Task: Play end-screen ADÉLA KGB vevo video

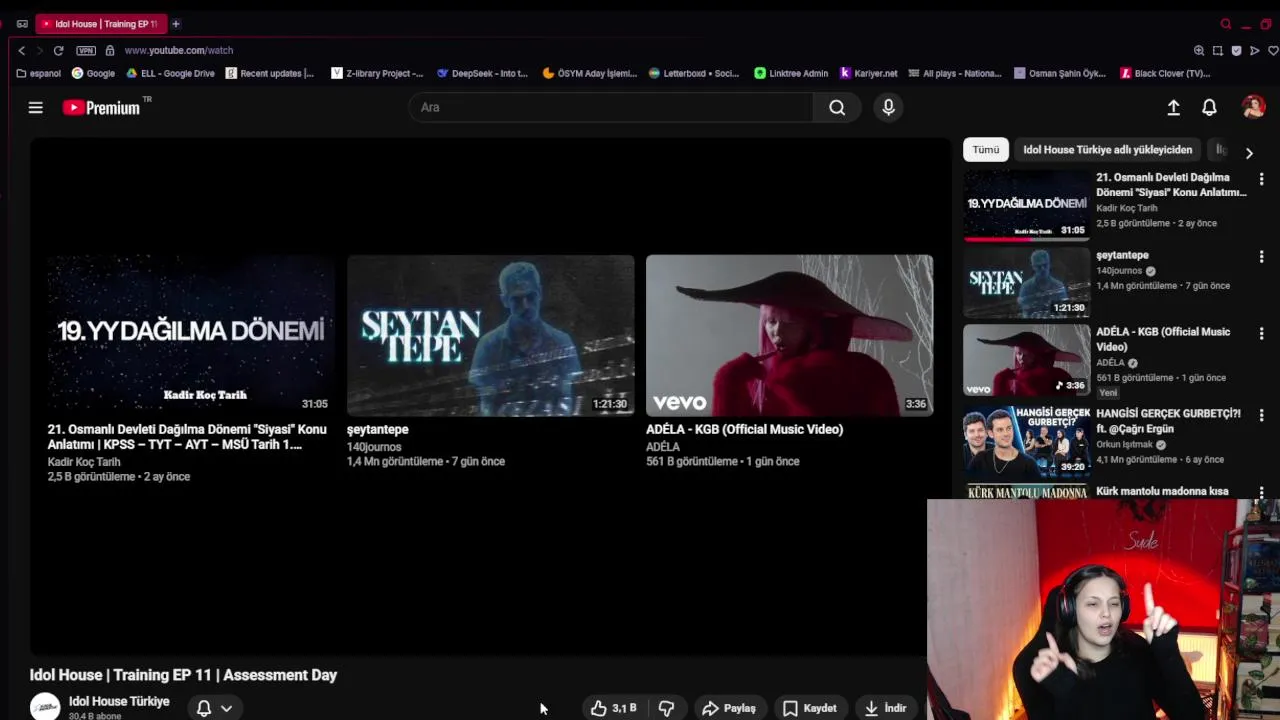Action: point(789,335)
